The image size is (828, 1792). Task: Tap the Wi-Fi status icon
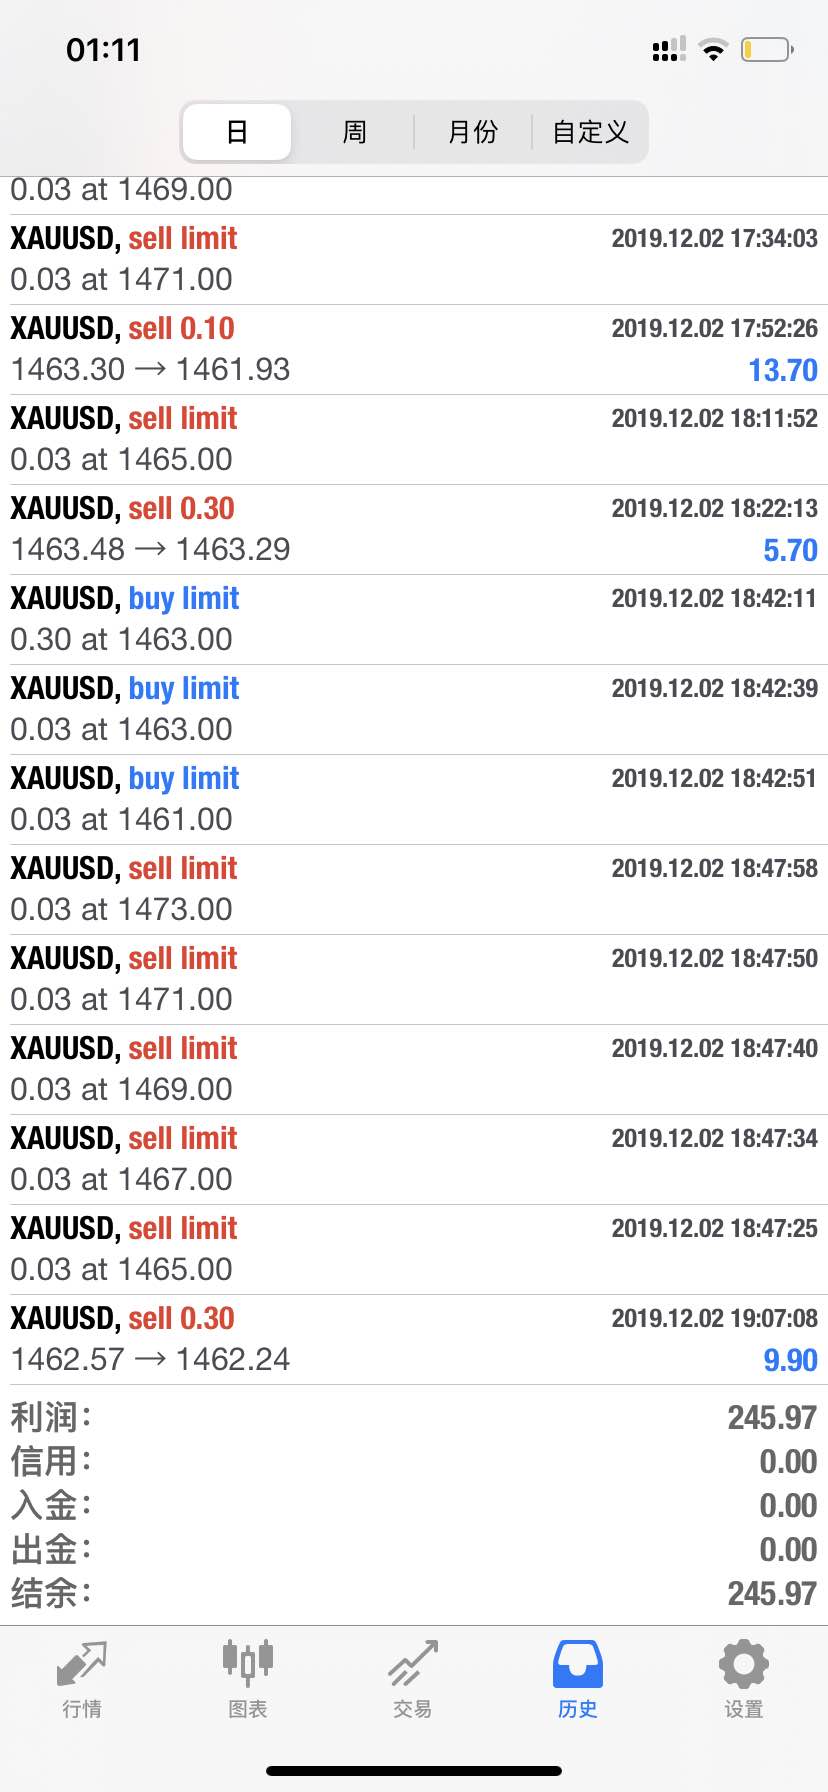pos(713,50)
